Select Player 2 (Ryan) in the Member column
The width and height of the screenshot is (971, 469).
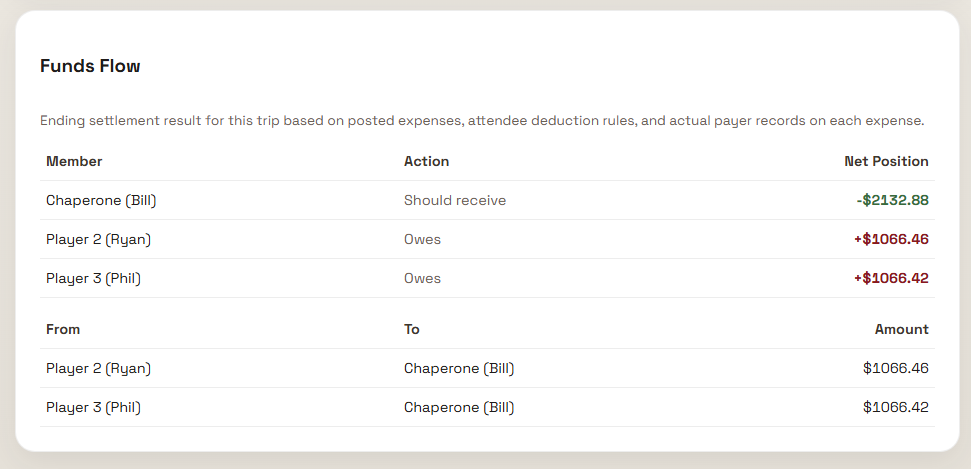98,239
